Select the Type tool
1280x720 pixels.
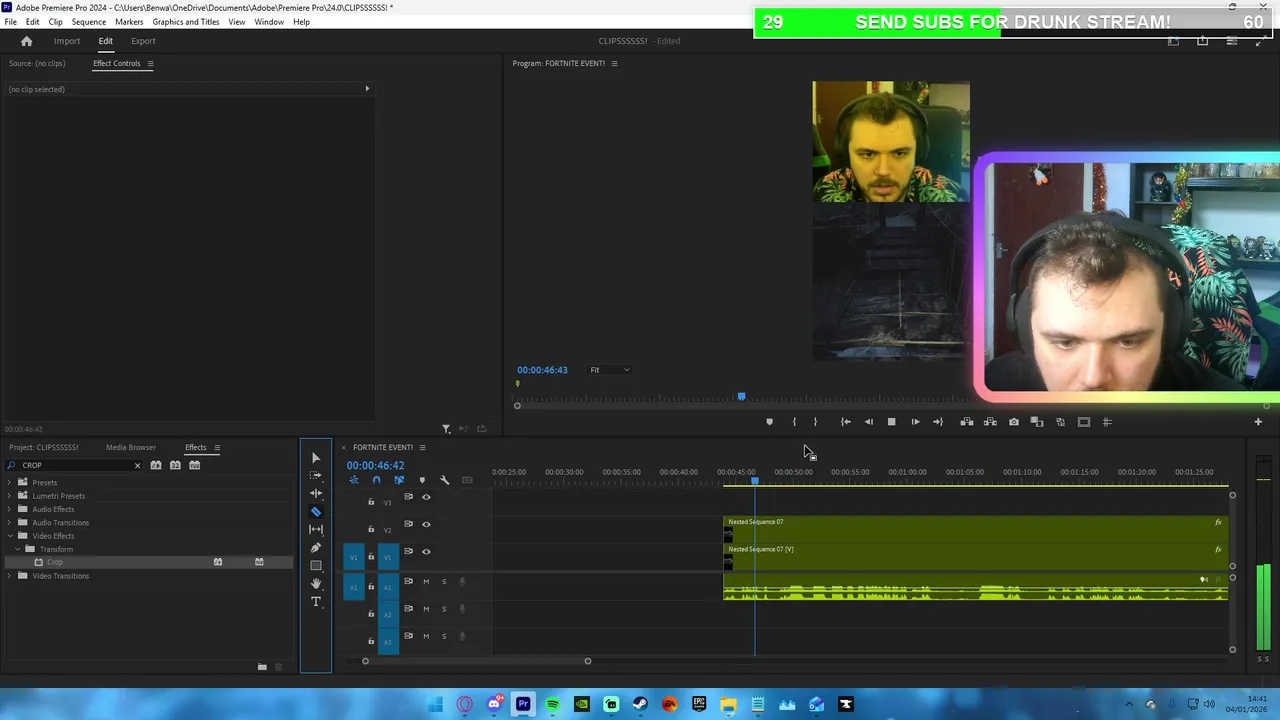(x=316, y=601)
